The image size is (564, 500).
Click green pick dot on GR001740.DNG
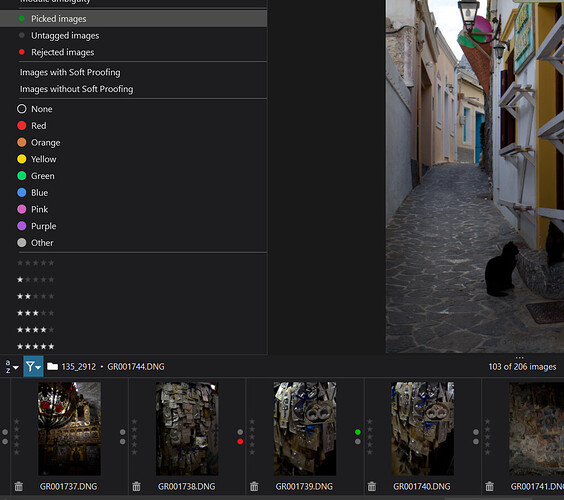pos(358,432)
